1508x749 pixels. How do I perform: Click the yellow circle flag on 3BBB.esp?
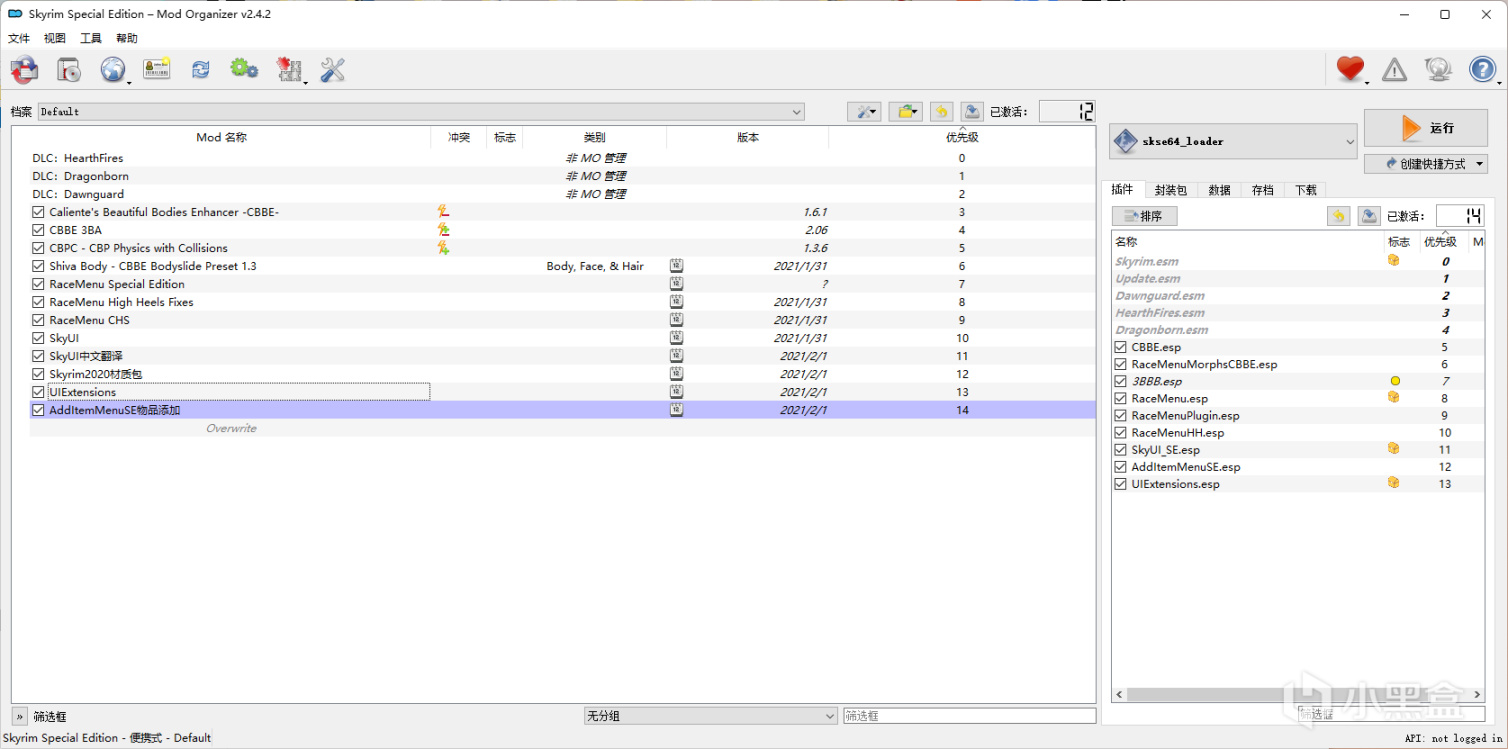point(1395,381)
